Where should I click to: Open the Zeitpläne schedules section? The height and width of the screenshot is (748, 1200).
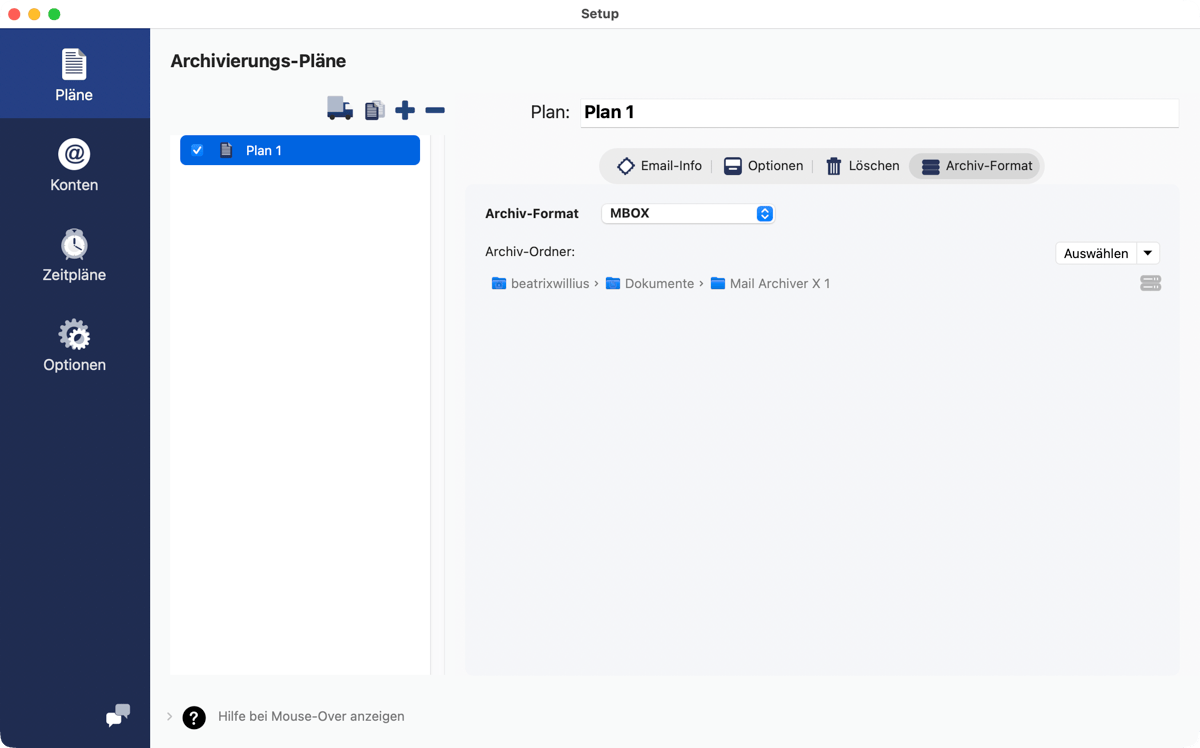74,255
